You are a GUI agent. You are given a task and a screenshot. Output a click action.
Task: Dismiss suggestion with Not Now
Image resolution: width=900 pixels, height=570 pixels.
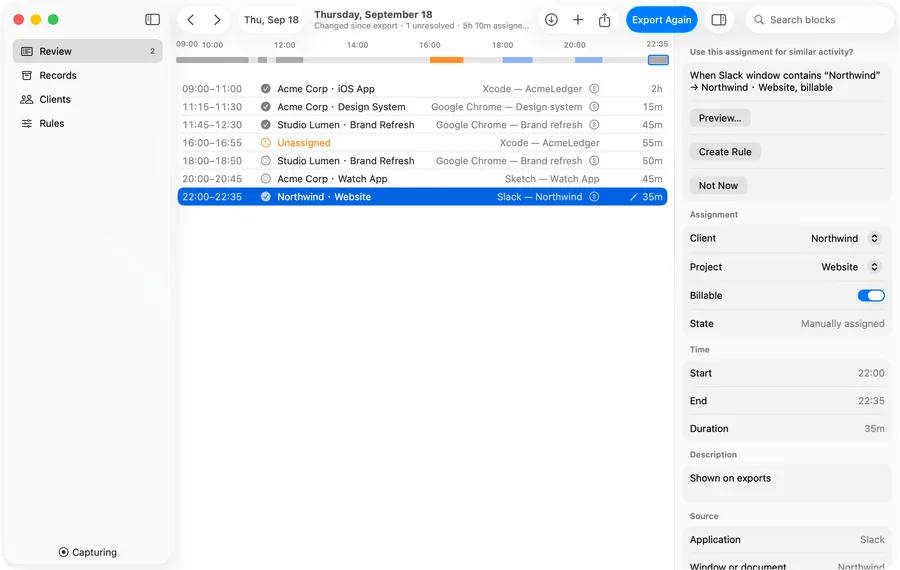coord(718,186)
